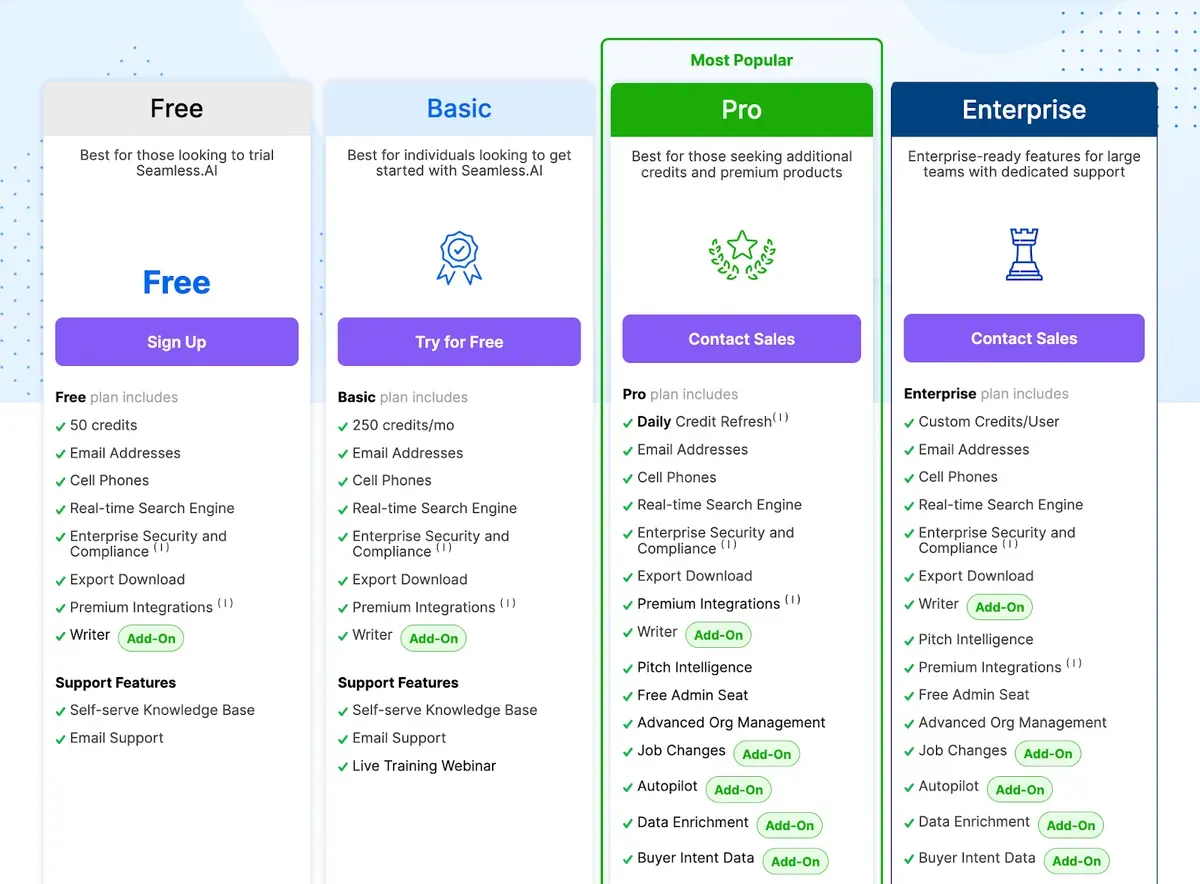Viewport: 1200px width, 884px height.
Task: Click the Sign Up button
Action: click(x=176, y=341)
